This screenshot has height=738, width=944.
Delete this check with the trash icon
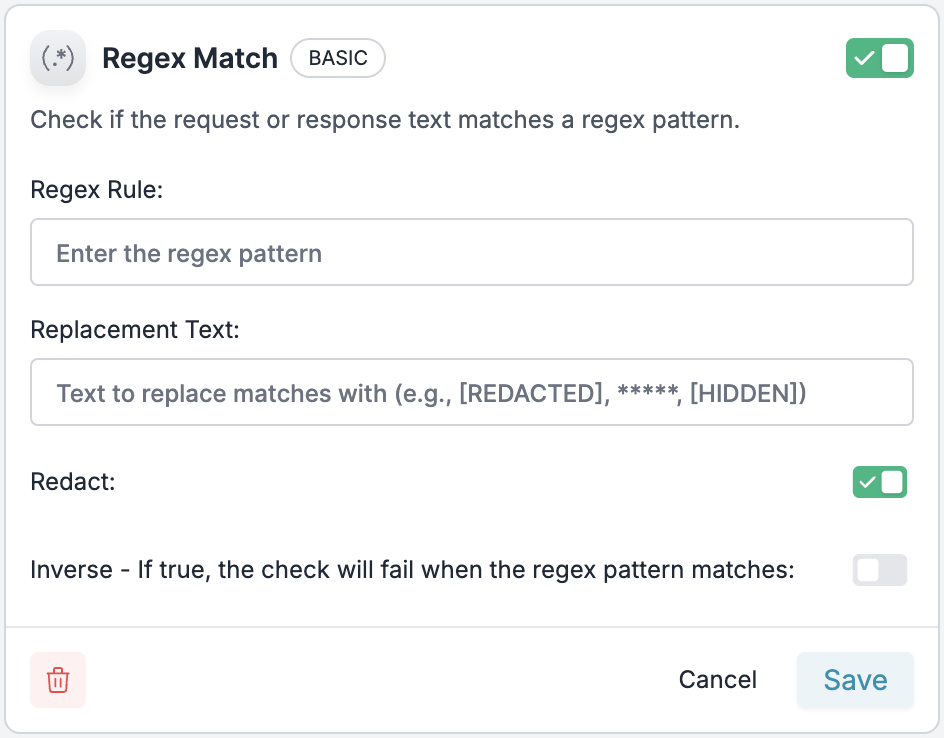(58, 680)
